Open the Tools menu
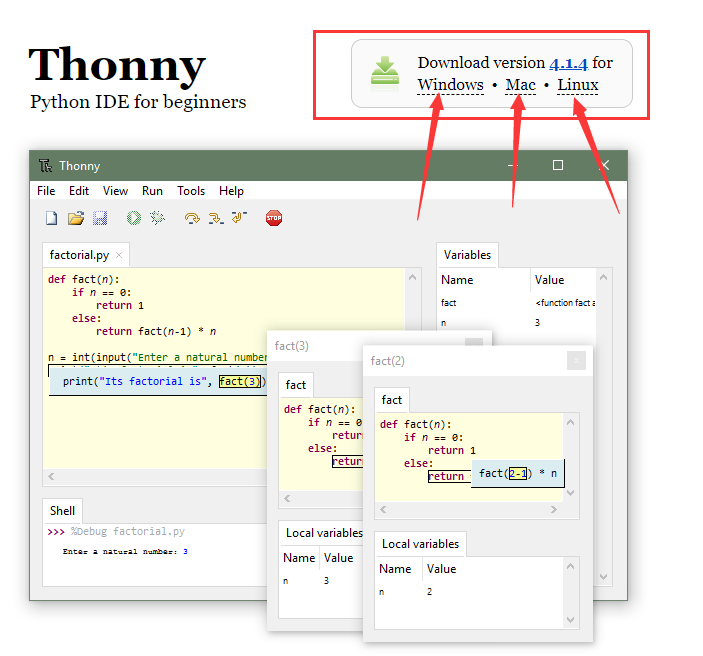 click(x=191, y=191)
